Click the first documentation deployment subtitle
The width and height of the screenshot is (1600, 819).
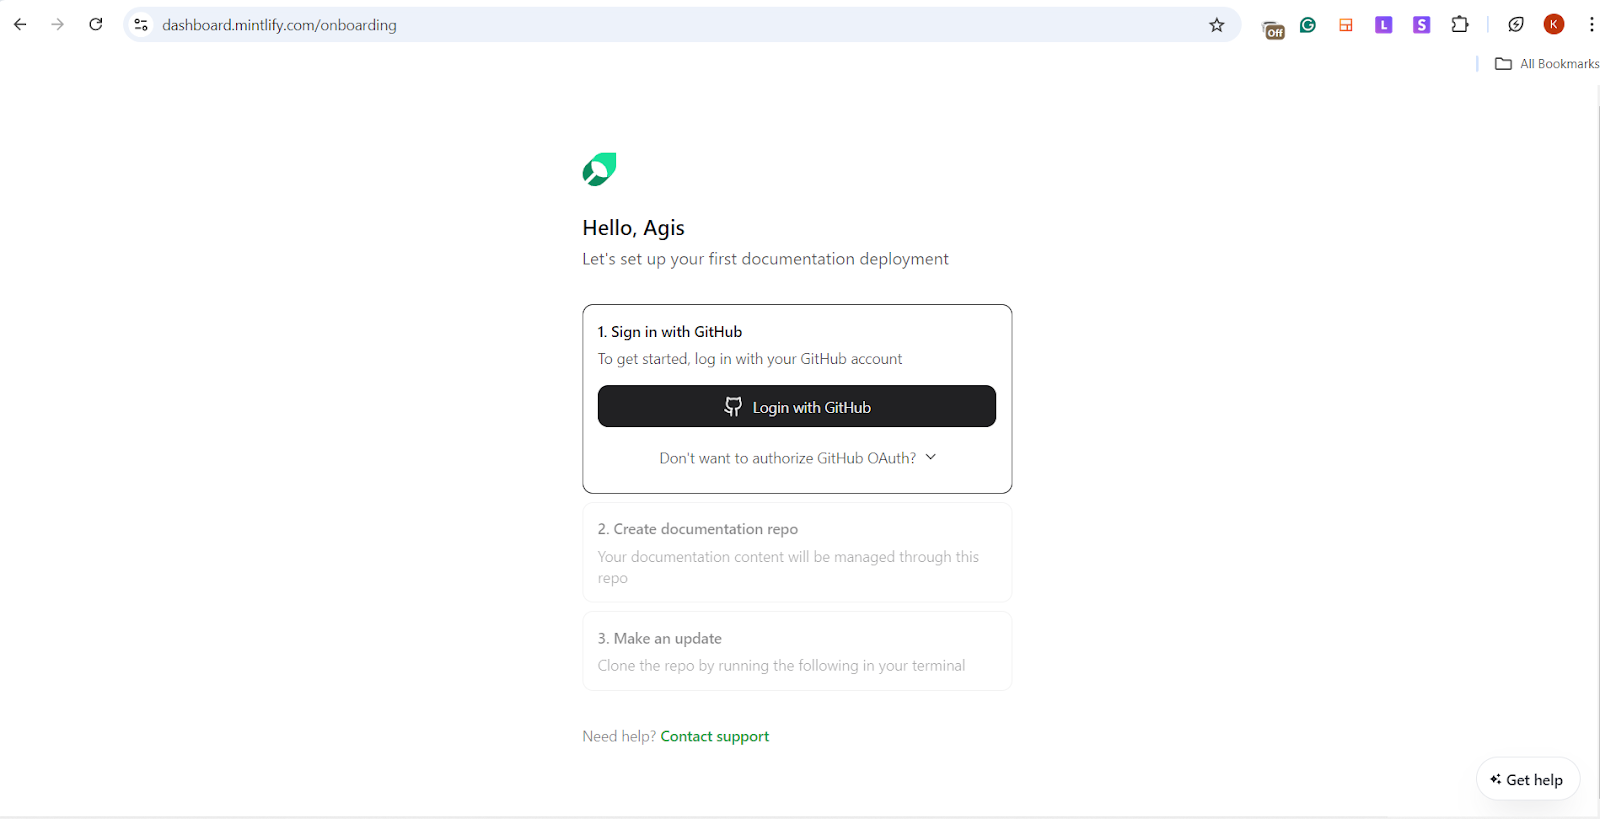(x=766, y=259)
